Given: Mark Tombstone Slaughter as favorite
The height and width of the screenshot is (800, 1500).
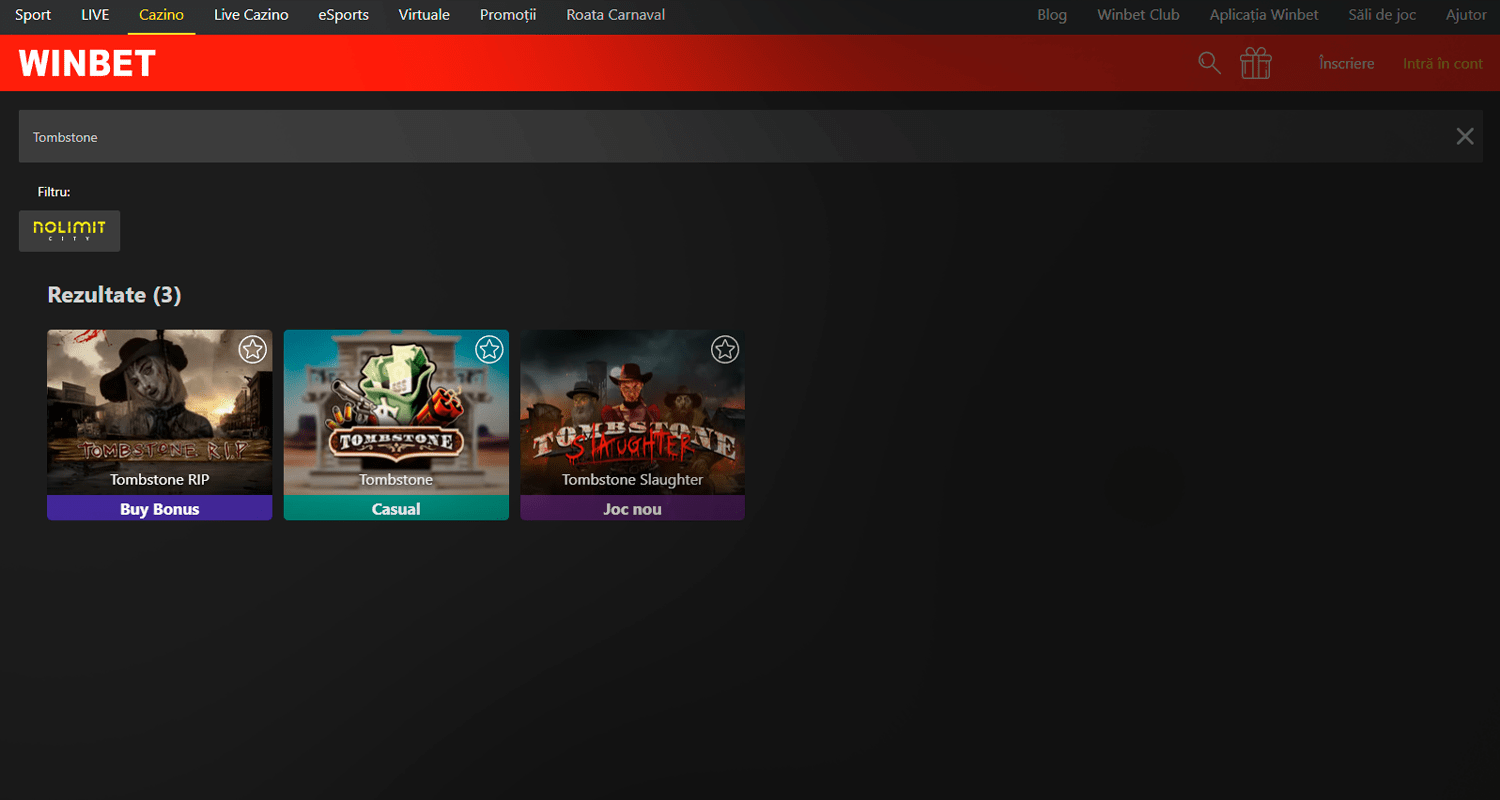Looking at the screenshot, I should click(x=725, y=349).
